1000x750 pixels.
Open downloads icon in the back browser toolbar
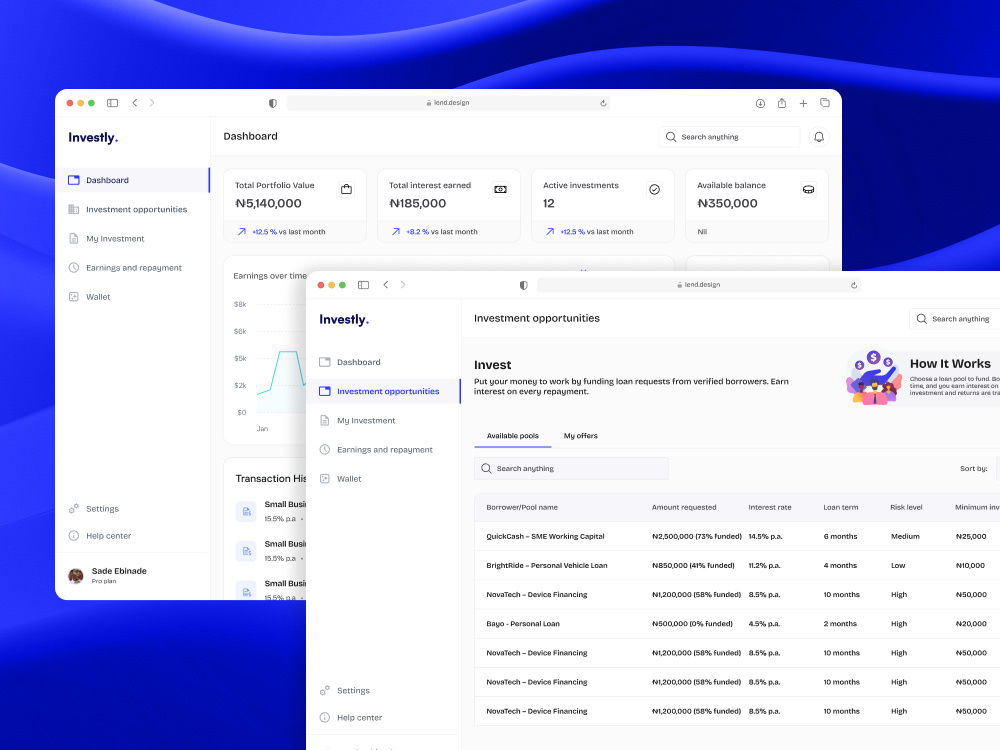(x=760, y=103)
